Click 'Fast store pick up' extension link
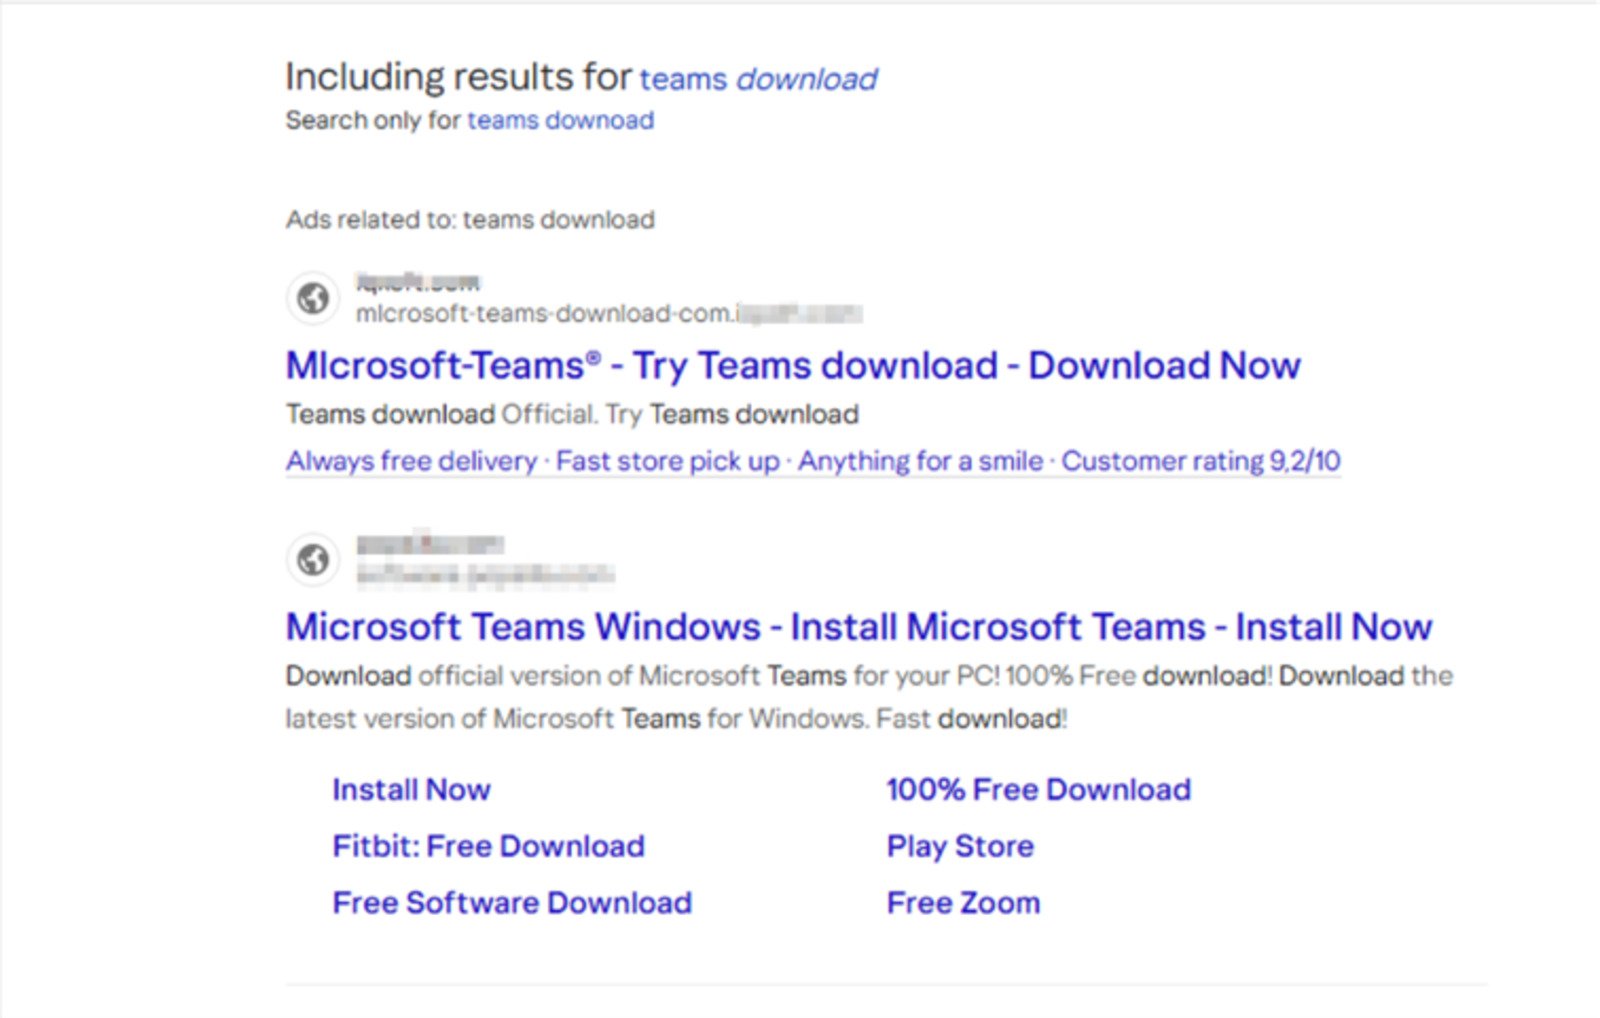1600x1018 pixels. (x=667, y=461)
